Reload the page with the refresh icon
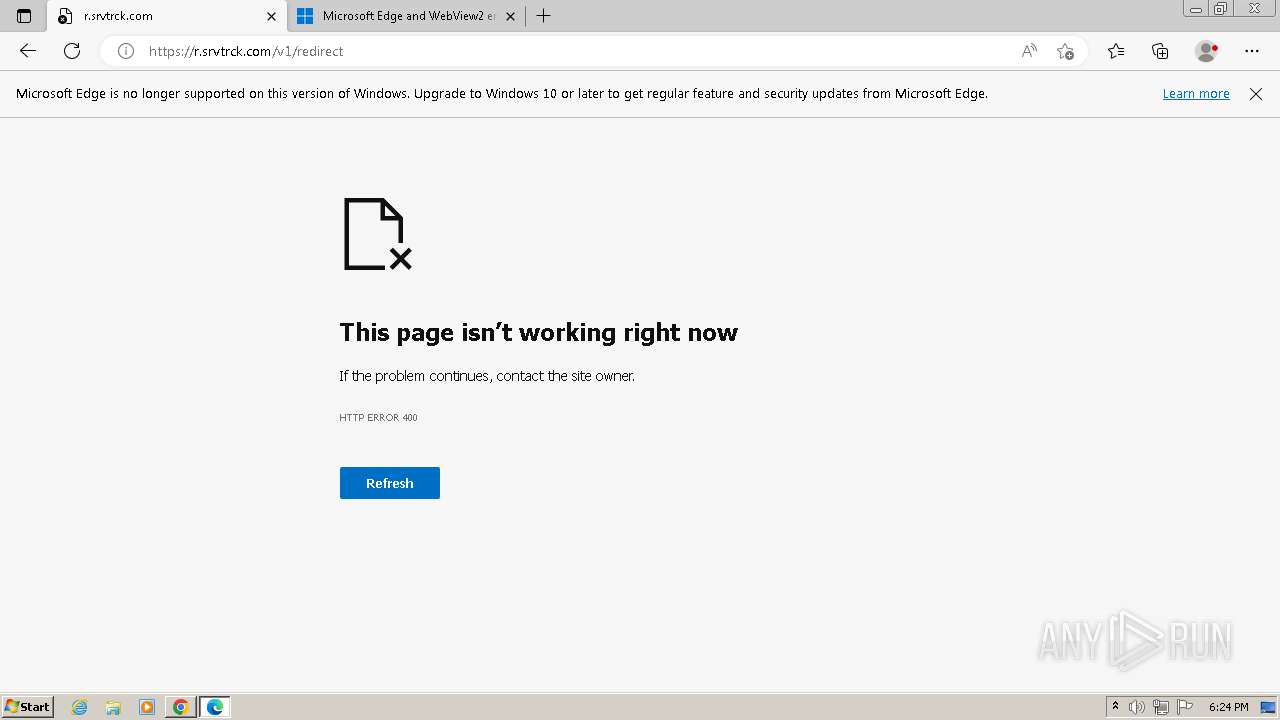This screenshot has height=720, width=1280. (x=72, y=51)
